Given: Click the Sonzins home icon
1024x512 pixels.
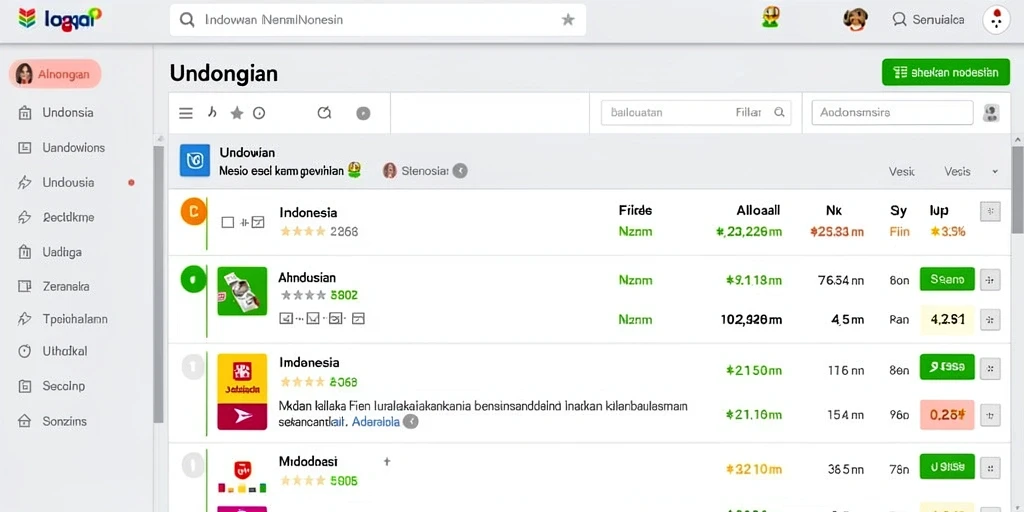Looking at the screenshot, I should tap(25, 421).
